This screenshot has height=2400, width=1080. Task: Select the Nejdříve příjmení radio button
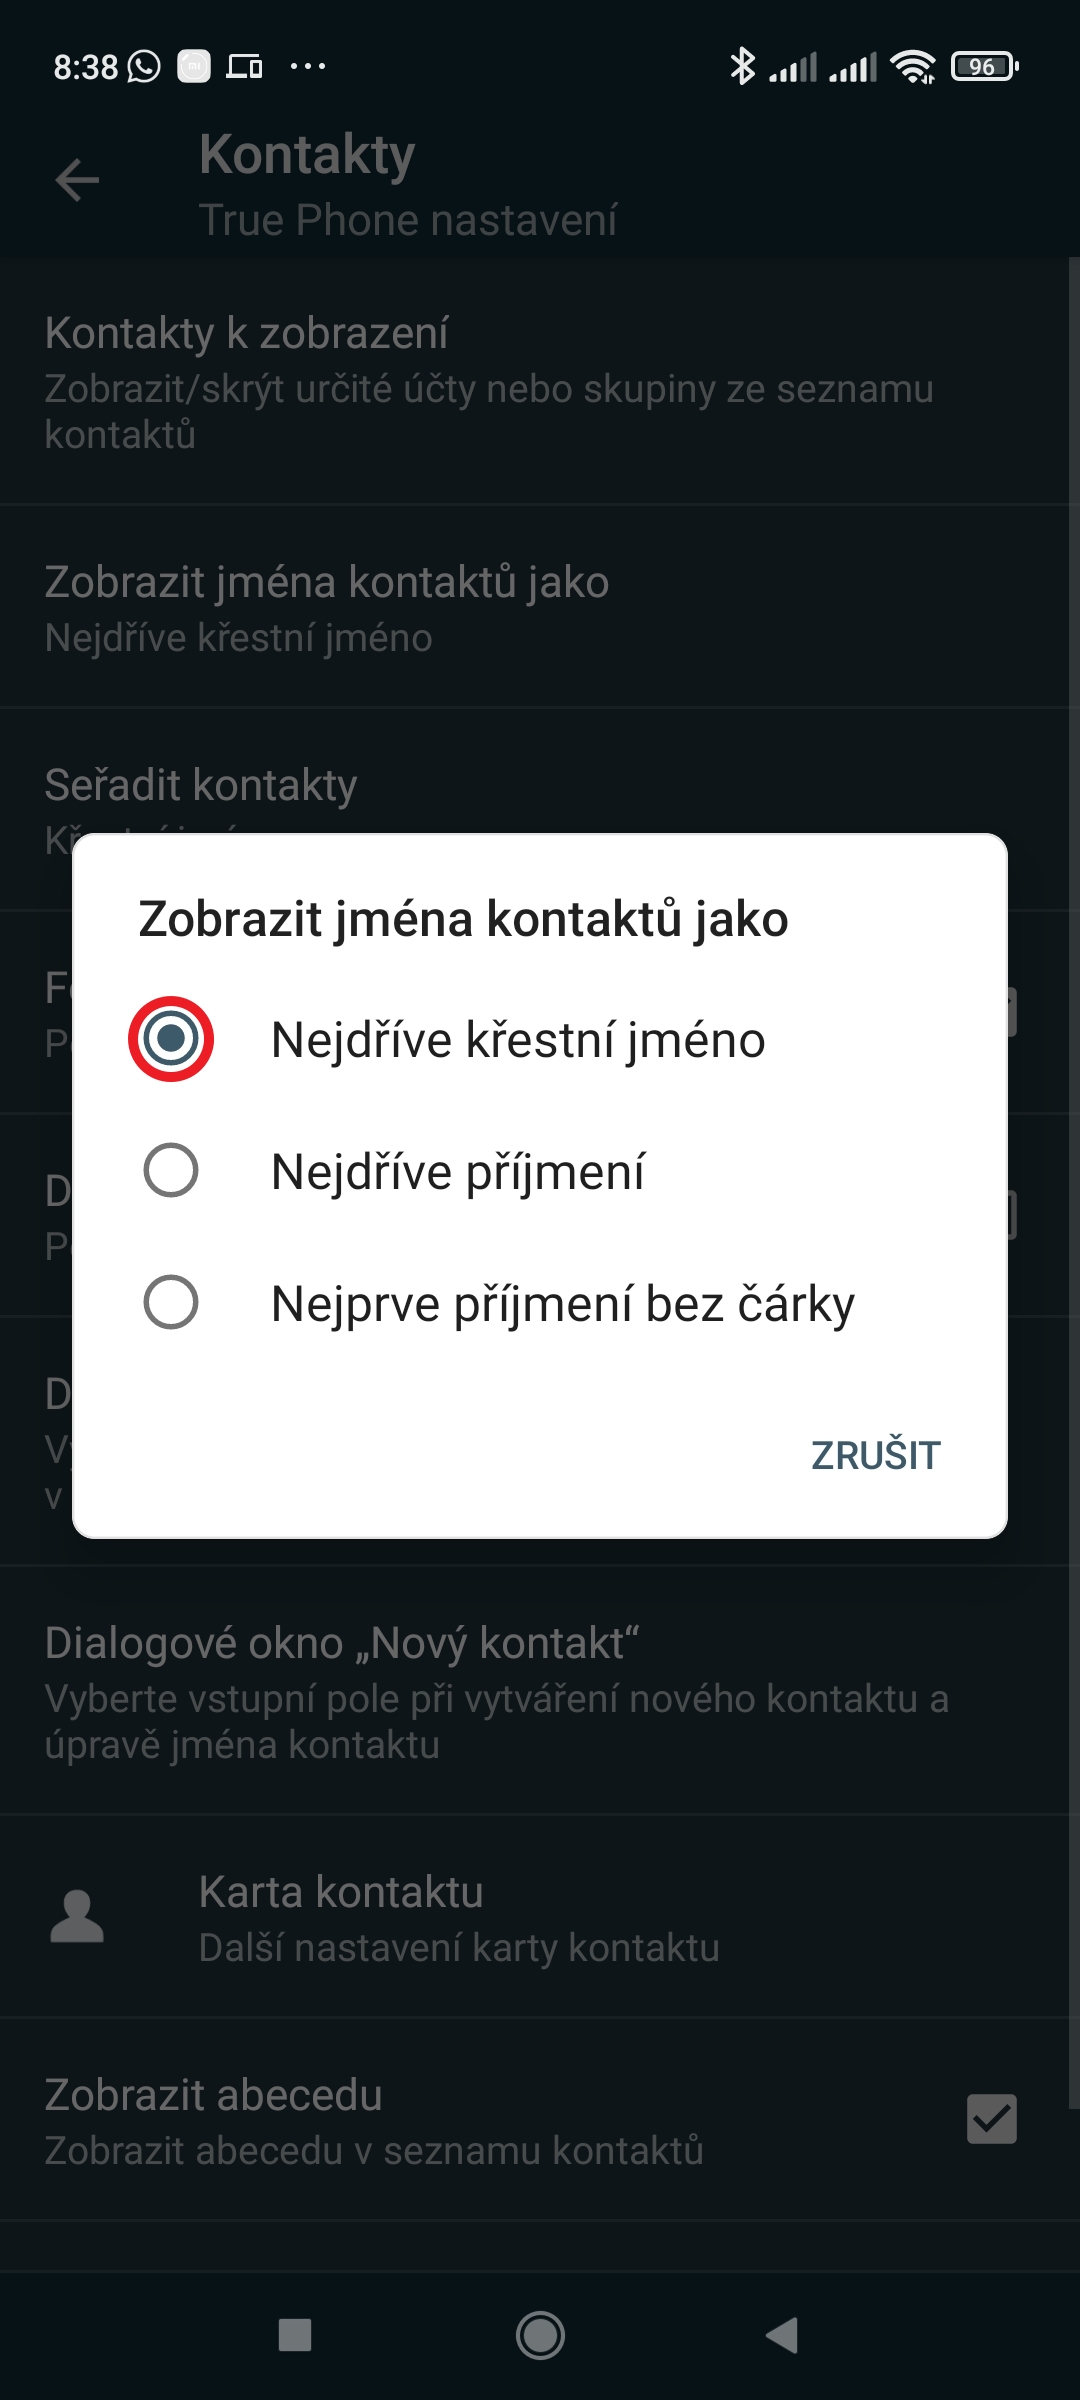[x=171, y=1170]
